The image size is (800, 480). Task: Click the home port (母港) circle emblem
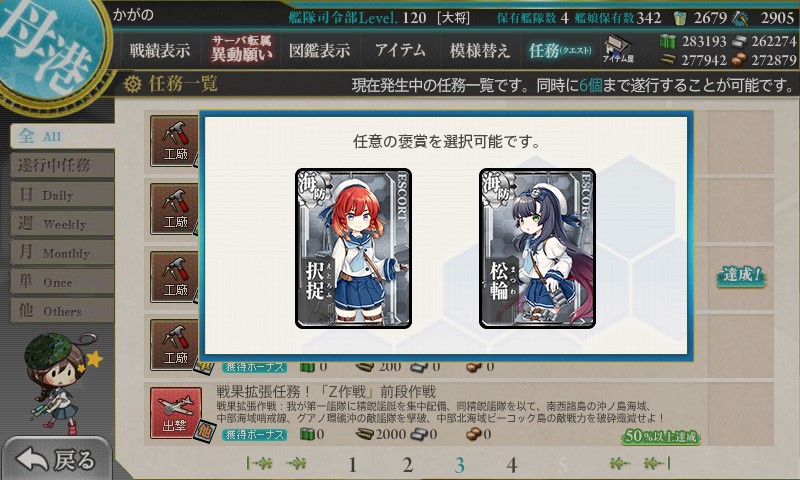pyautogui.click(x=51, y=48)
